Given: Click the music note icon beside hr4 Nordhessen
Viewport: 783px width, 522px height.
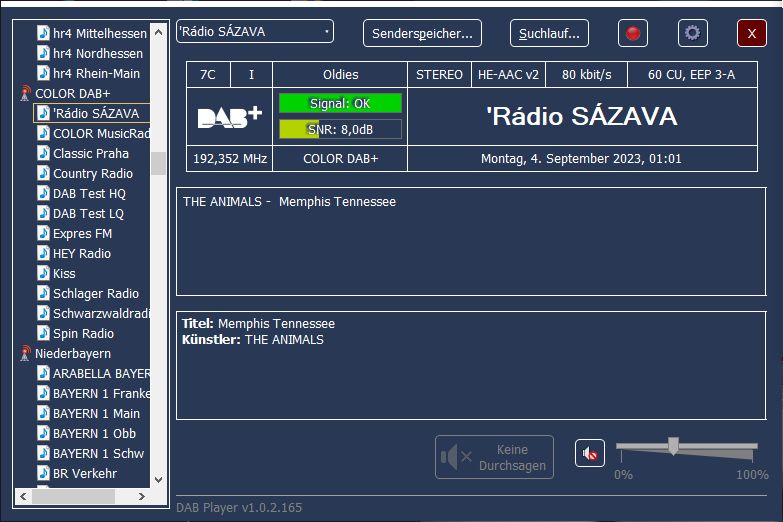Looking at the screenshot, I should pyautogui.click(x=43, y=53).
